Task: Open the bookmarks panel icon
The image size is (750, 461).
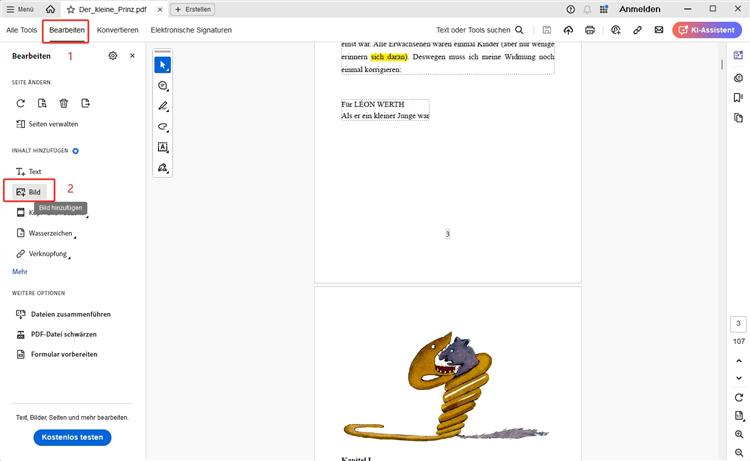Action: [x=738, y=98]
